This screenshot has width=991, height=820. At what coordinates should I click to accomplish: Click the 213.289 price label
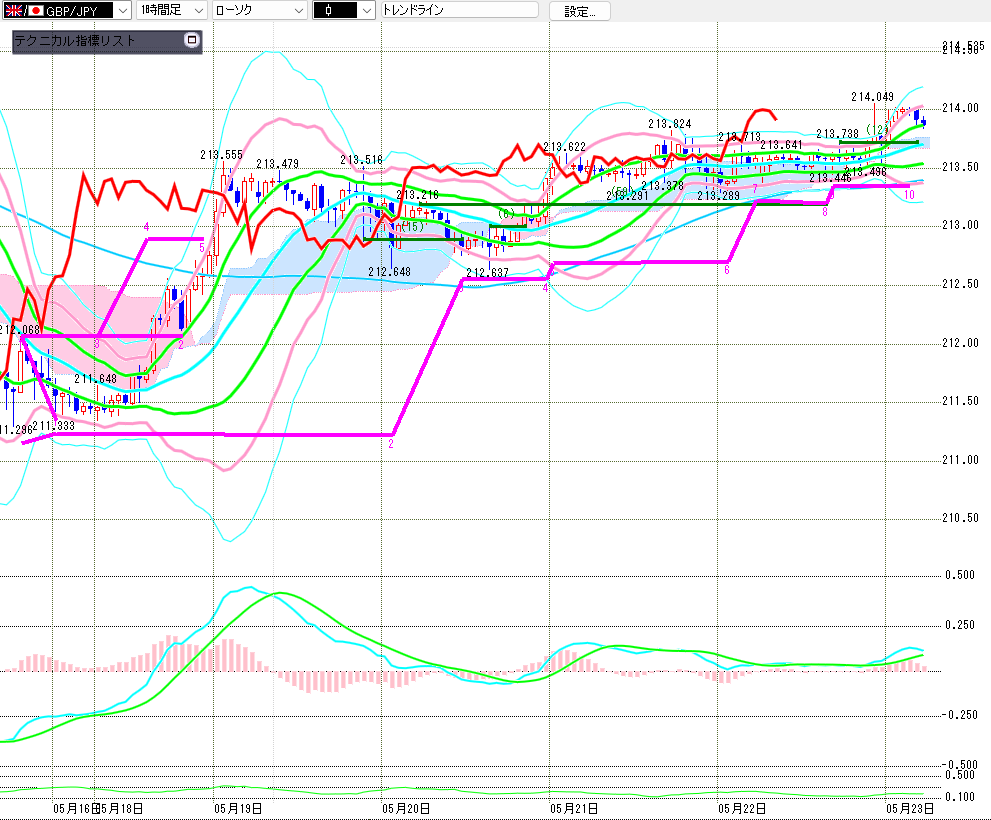[719, 196]
